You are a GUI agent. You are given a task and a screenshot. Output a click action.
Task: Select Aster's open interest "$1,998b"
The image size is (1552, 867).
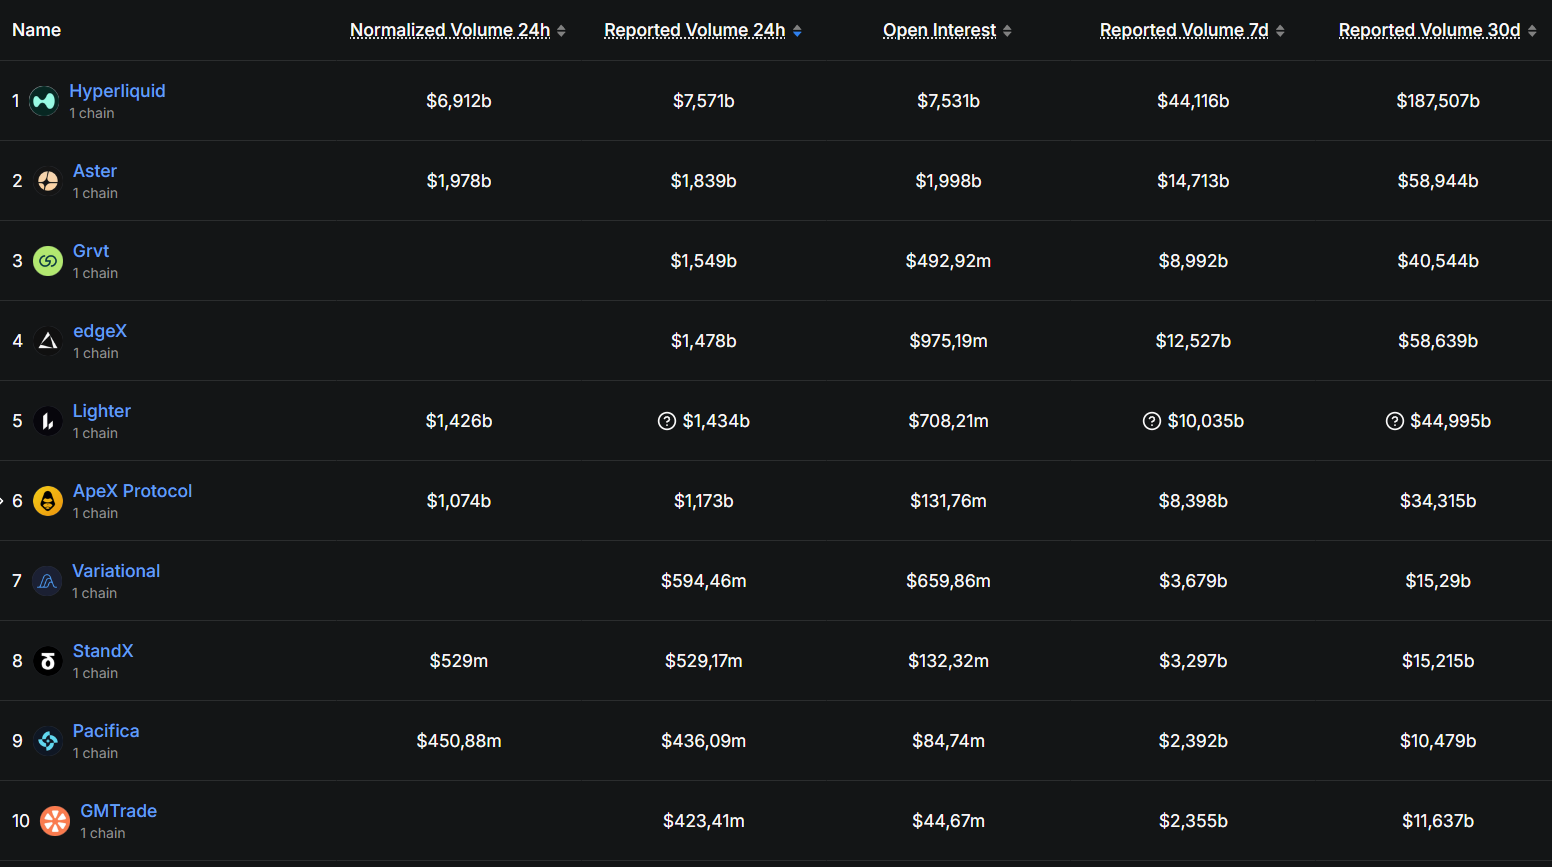click(949, 181)
